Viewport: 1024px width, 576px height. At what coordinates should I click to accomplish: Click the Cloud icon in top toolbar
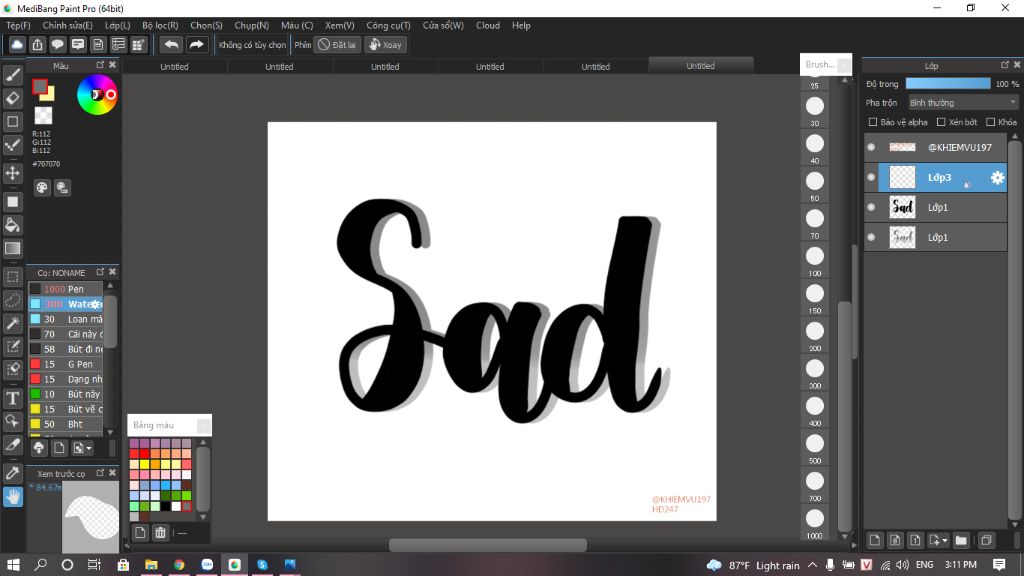click(17, 44)
